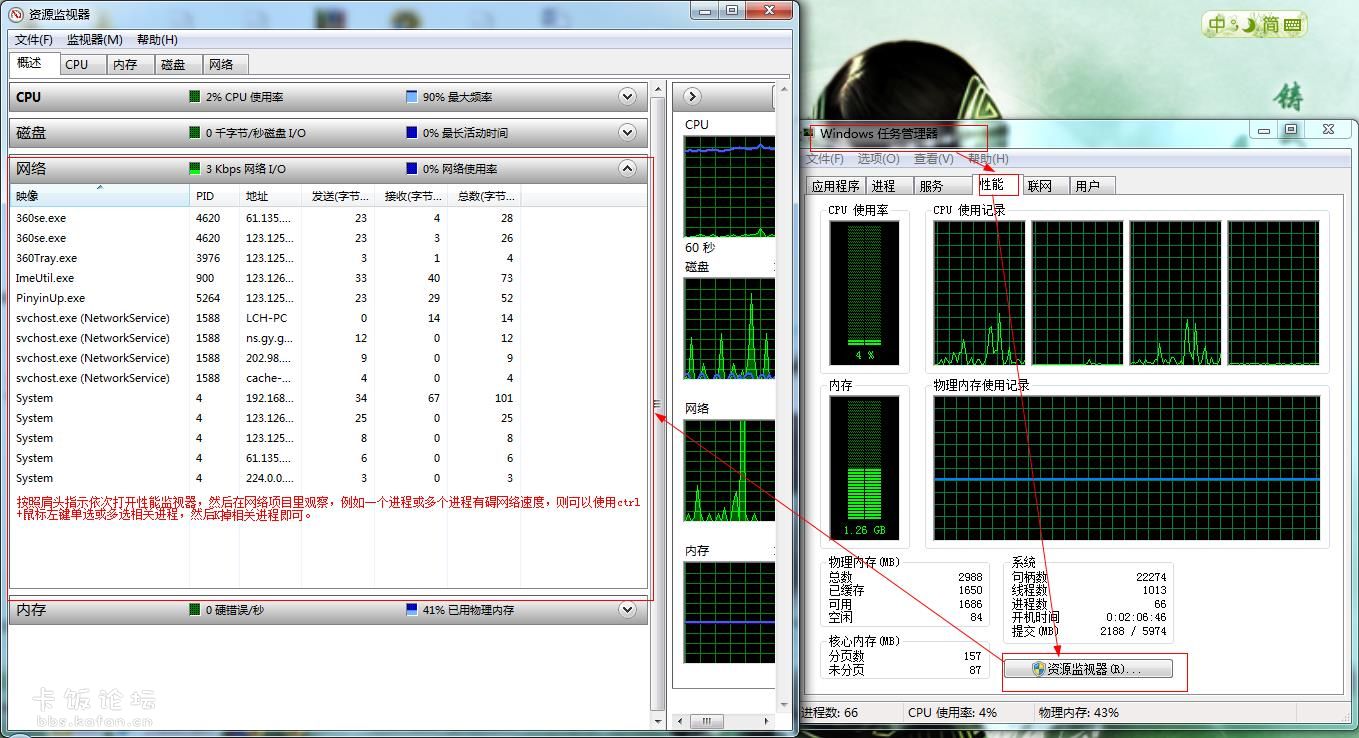Select System row with address 192.168...
Screen dimensions: 1359x738
pyautogui.click(x=265, y=398)
